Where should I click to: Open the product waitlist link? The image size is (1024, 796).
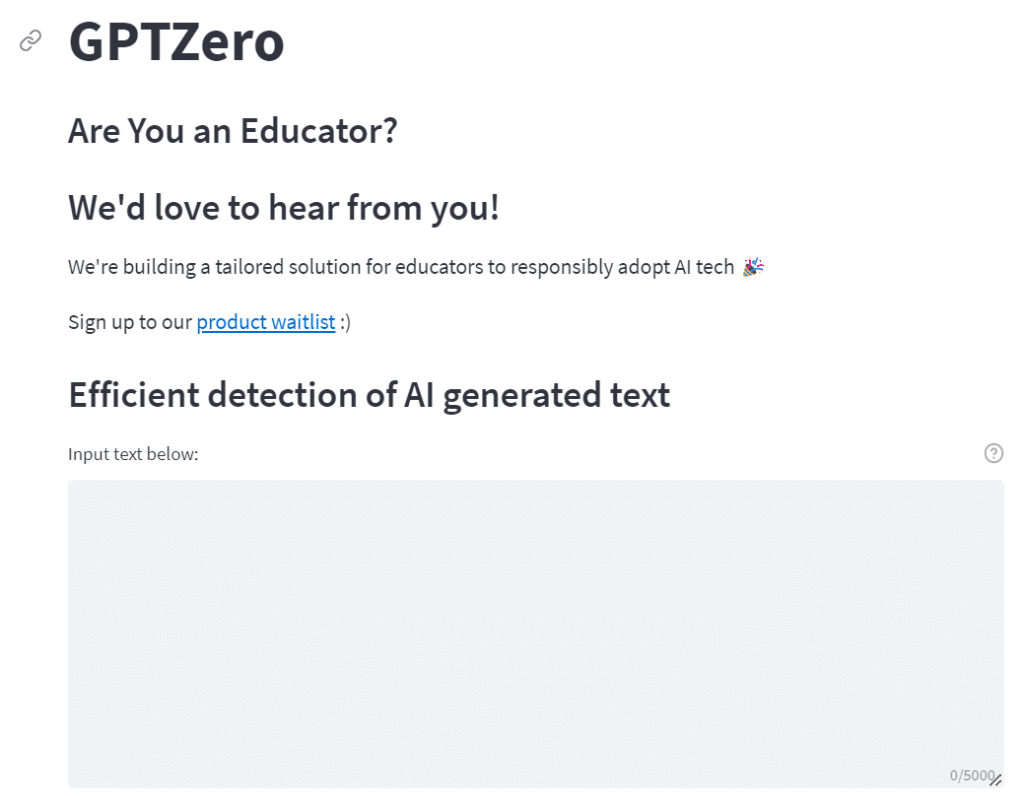[266, 322]
